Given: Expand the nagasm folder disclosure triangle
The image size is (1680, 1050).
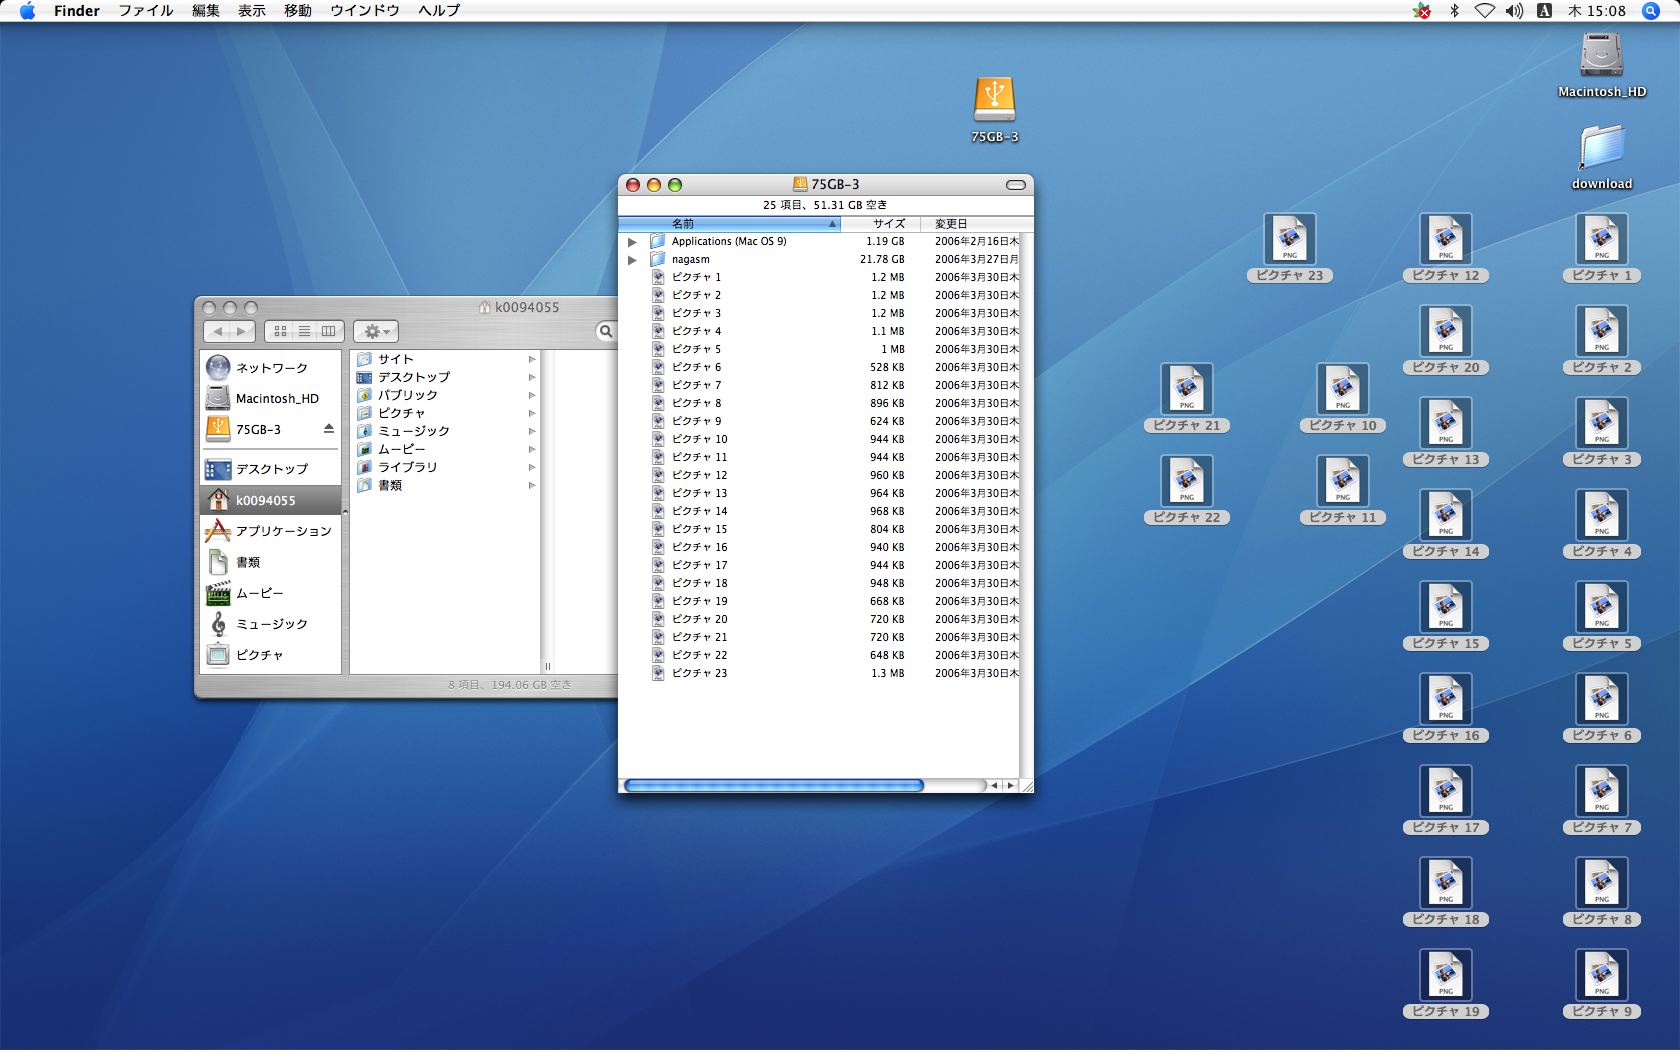Looking at the screenshot, I should [x=632, y=260].
